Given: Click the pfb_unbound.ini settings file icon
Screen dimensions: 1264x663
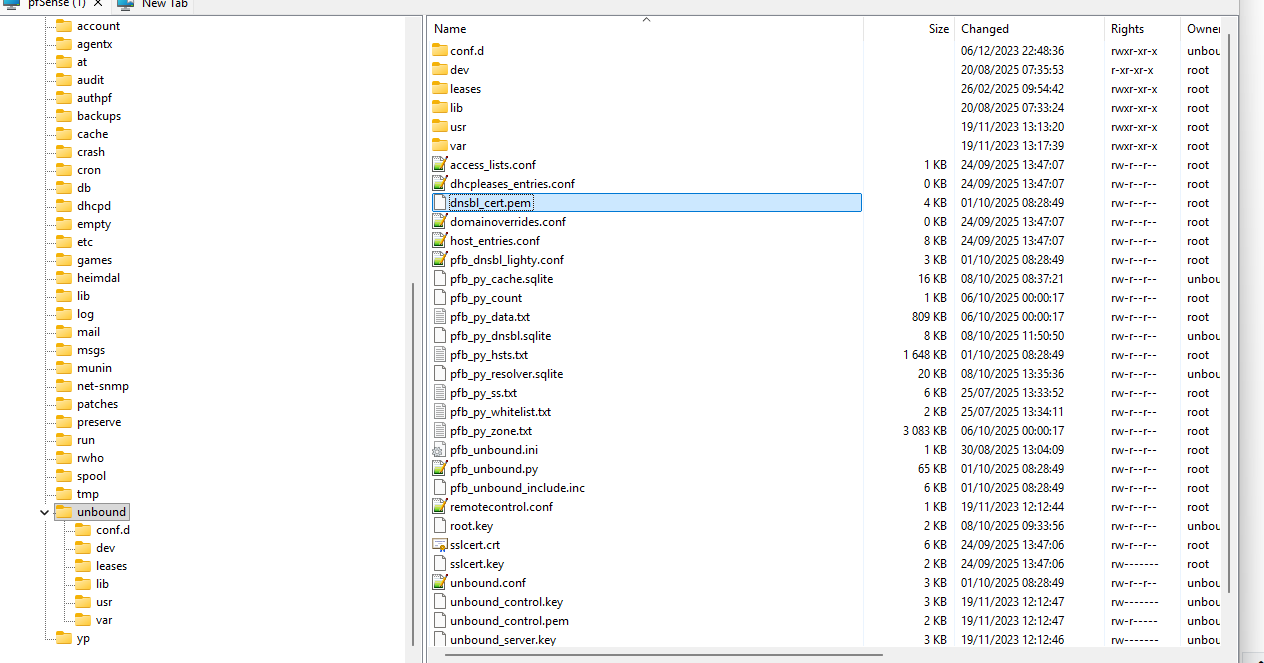Looking at the screenshot, I should 440,450.
